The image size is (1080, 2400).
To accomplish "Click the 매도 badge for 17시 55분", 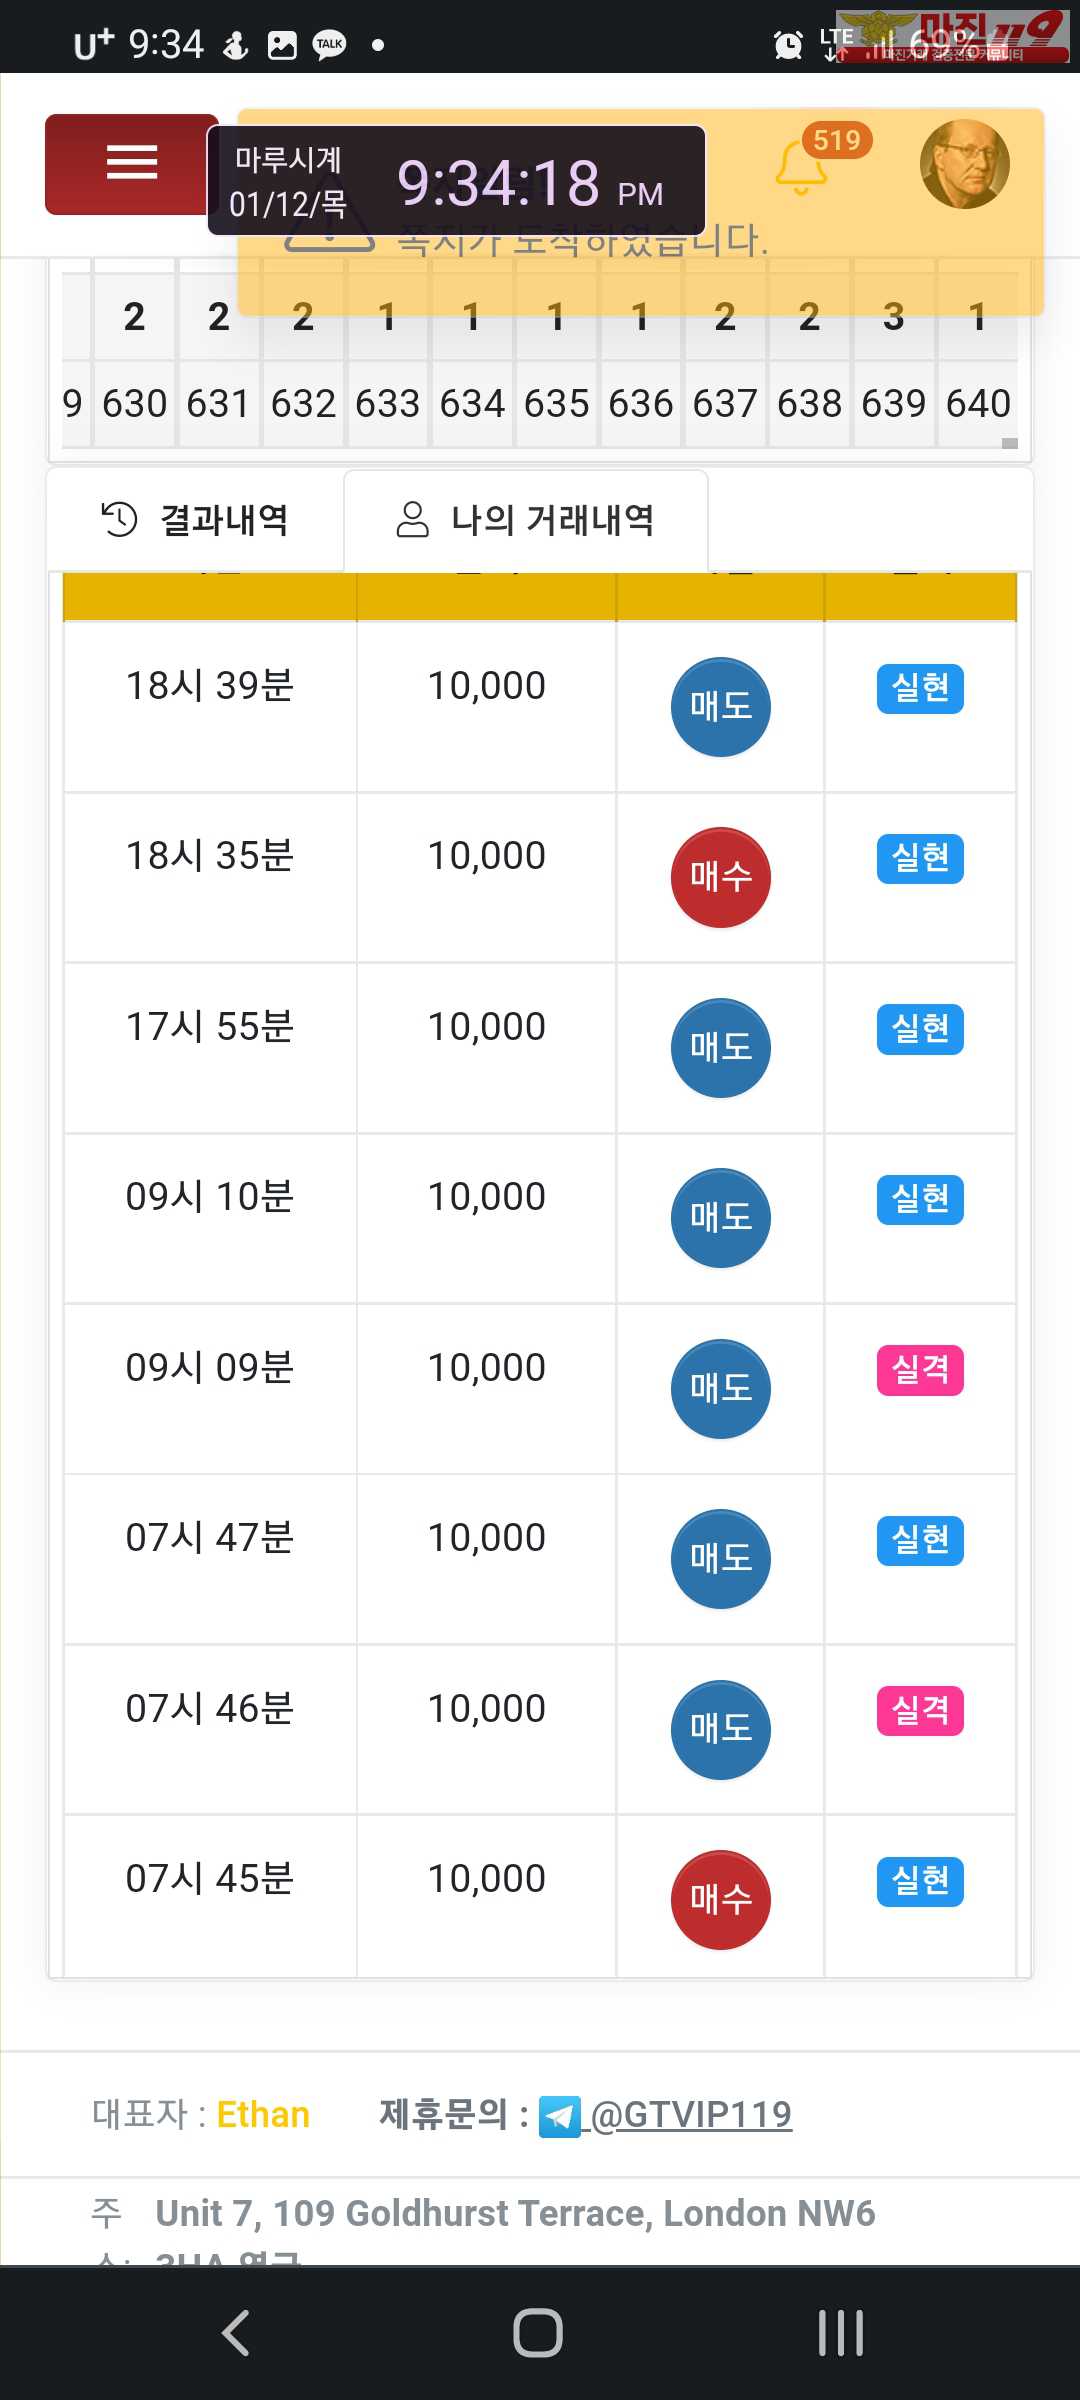I will (720, 1047).
